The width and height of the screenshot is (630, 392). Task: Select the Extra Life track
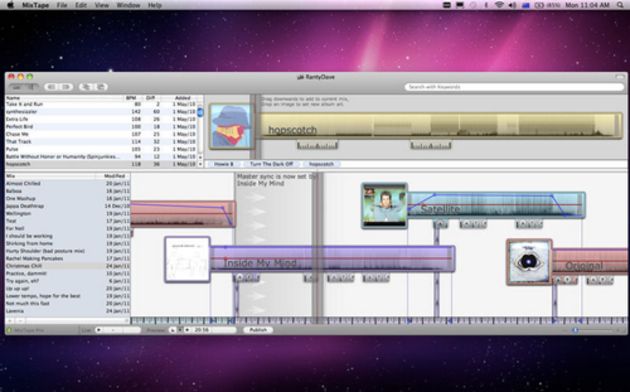click(x=101, y=119)
